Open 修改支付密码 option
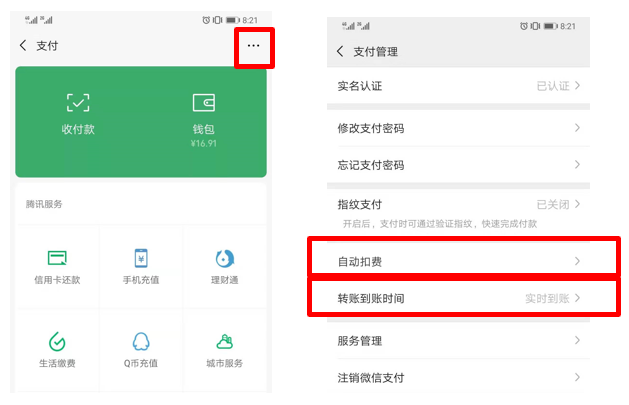The image size is (629, 405). tap(459, 128)
